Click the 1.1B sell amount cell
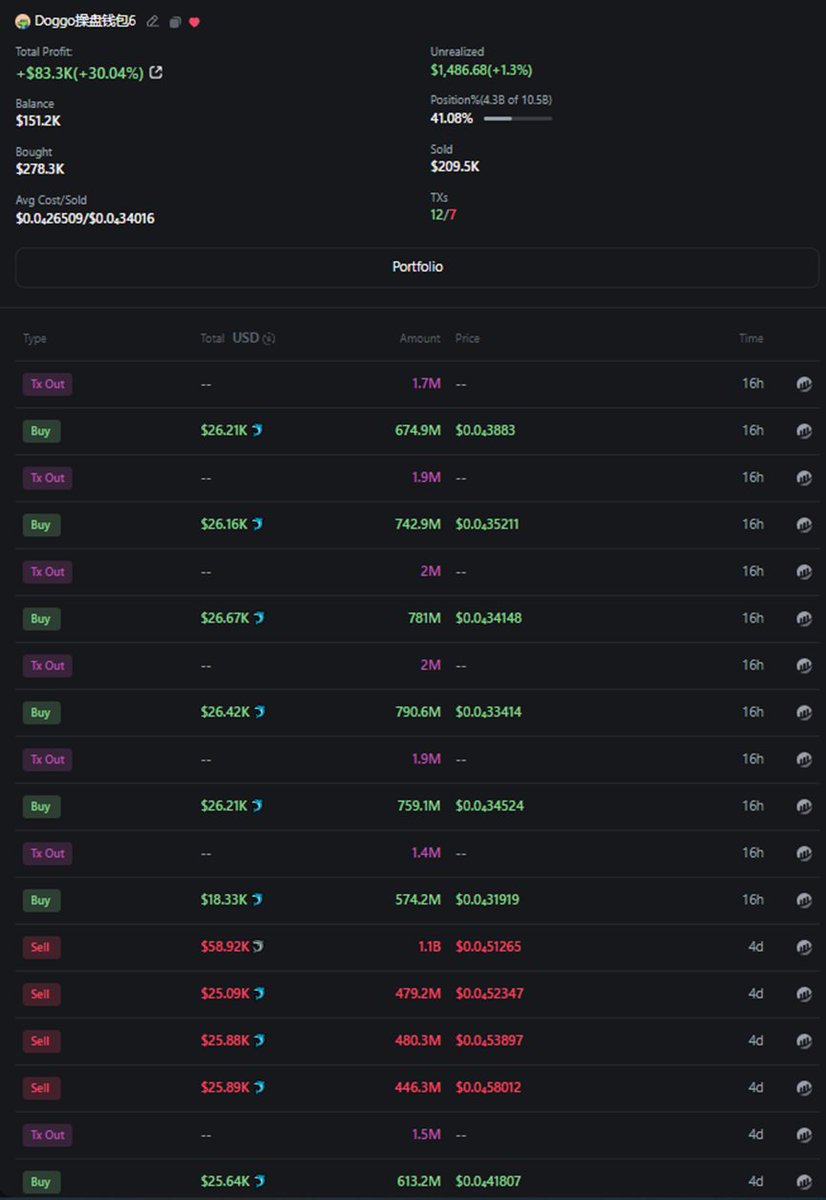The width and height of the screenshot is (826, 1200). click(430, 947)
